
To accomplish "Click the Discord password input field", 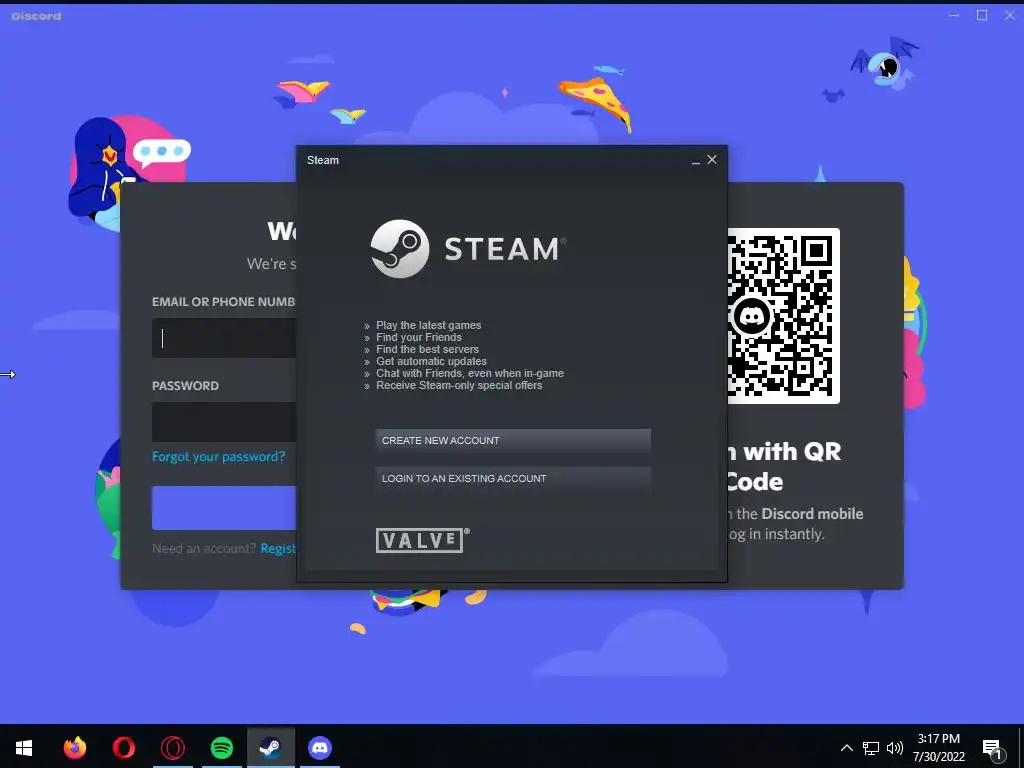I will tap(224, 422).
